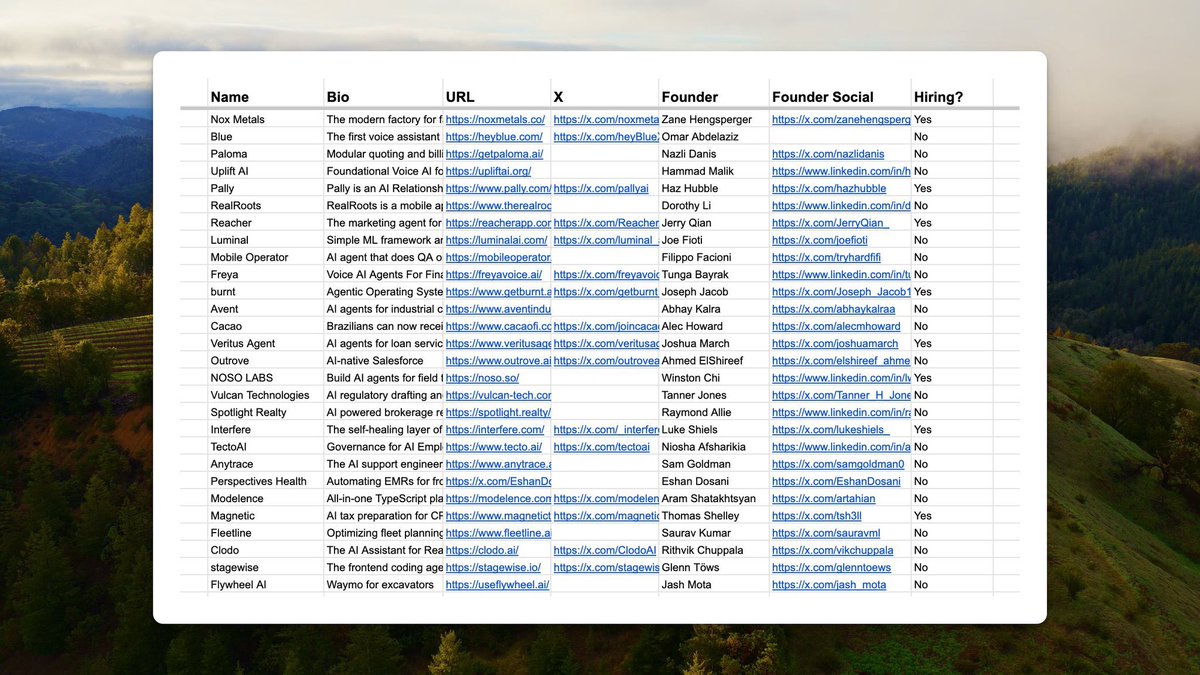Open the x.com/joefioti founder link
This screenshot has height=675, width=1200.
click(820, 240)
